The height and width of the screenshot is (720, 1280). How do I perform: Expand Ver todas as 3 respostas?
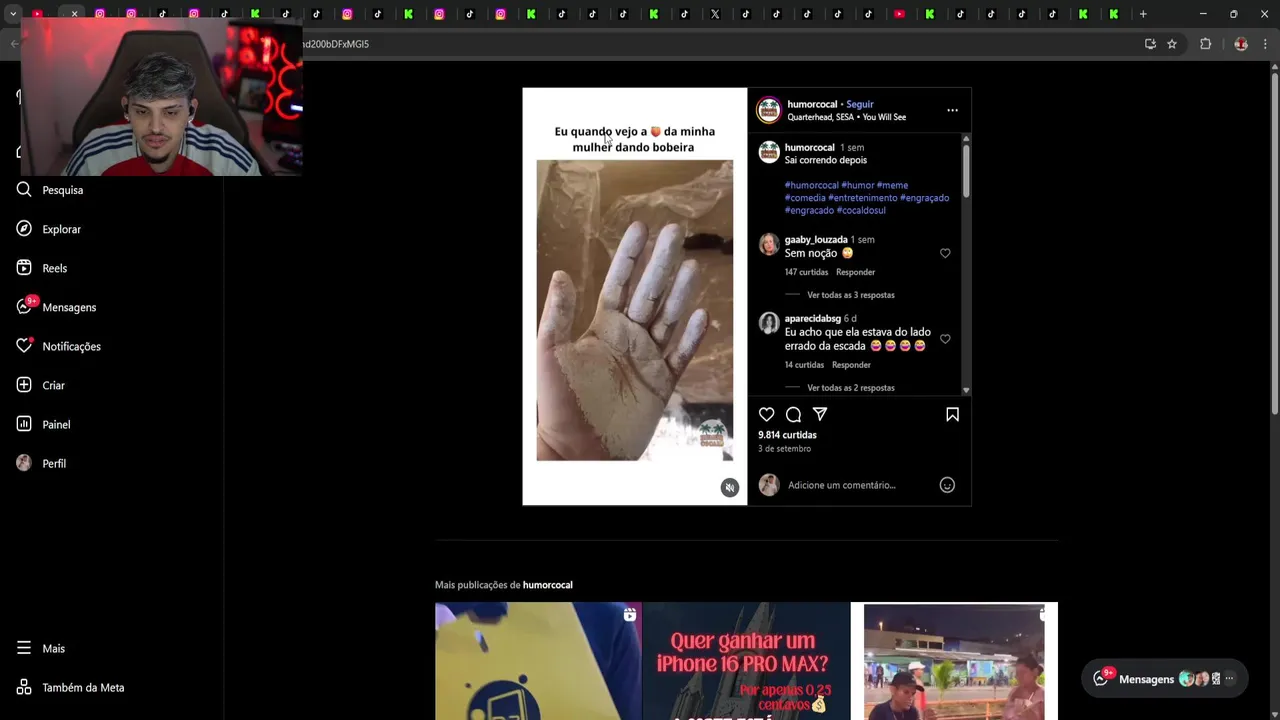(851, 295)
